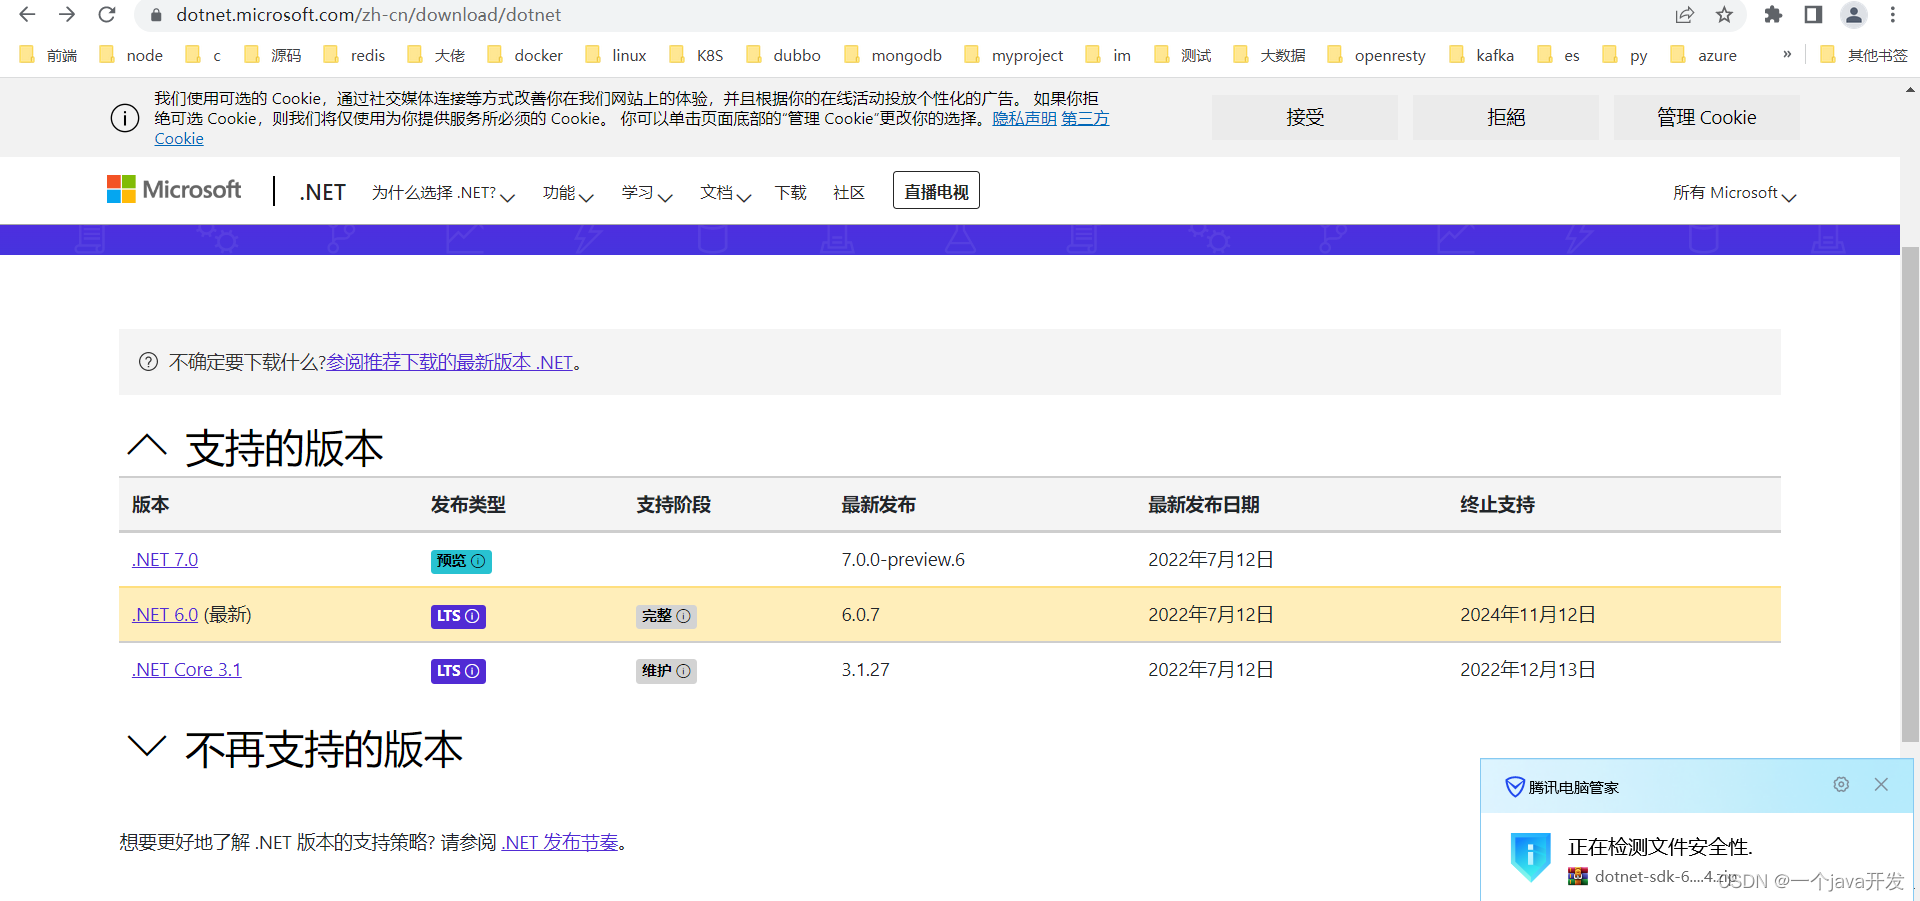Open redis bookmark folder

(355, 55)
